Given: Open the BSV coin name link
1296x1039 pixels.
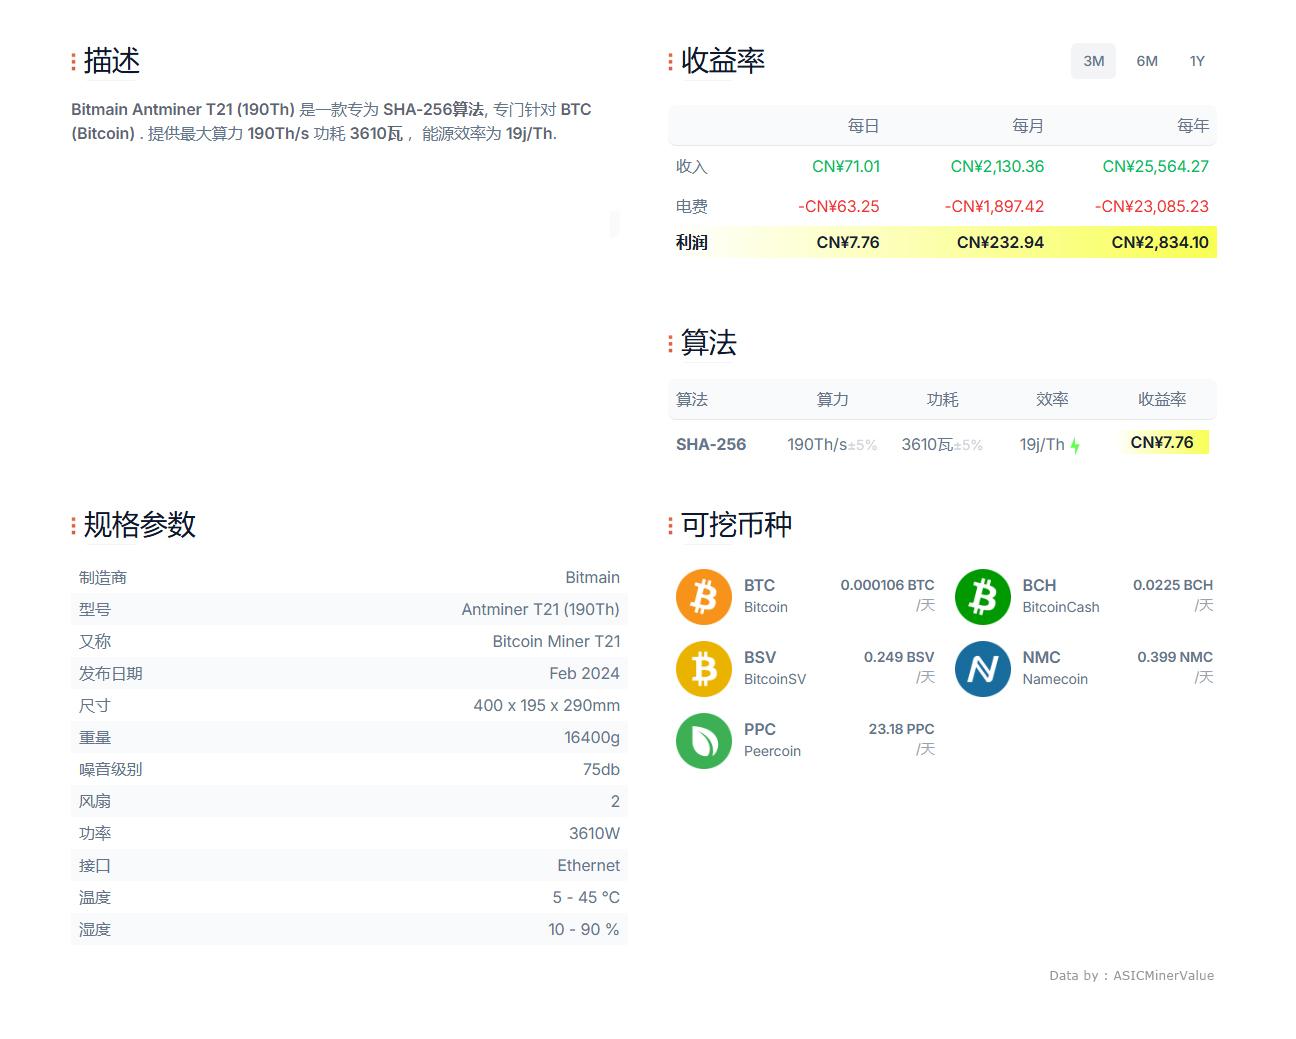Looking at the screenshot, I should [x=760, y=657].
